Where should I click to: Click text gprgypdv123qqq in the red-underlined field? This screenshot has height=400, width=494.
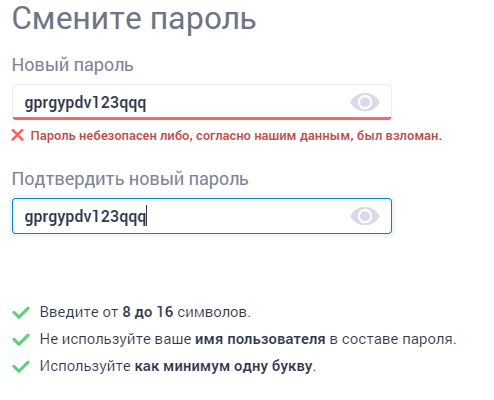click(85, 103)
